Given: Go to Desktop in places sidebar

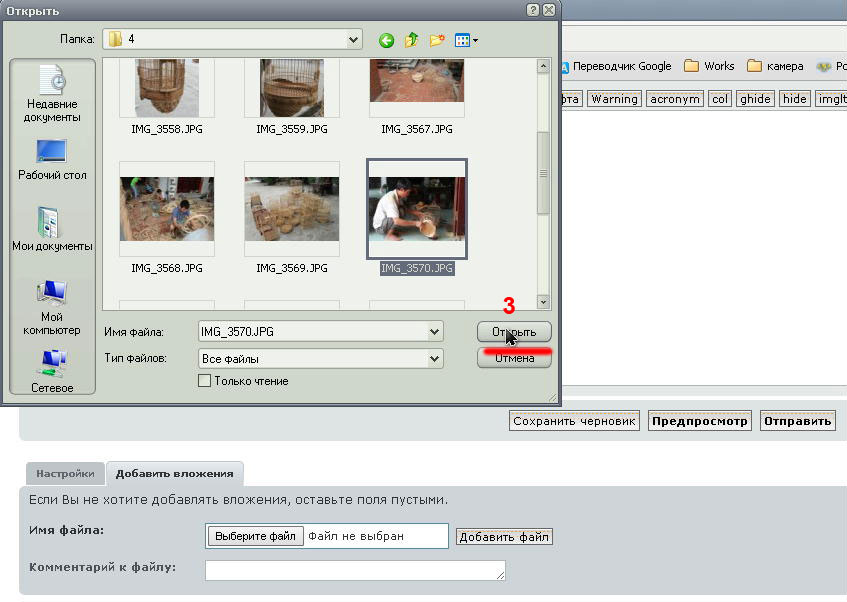Looking at the screenshot, I should (x=51, y=160).
